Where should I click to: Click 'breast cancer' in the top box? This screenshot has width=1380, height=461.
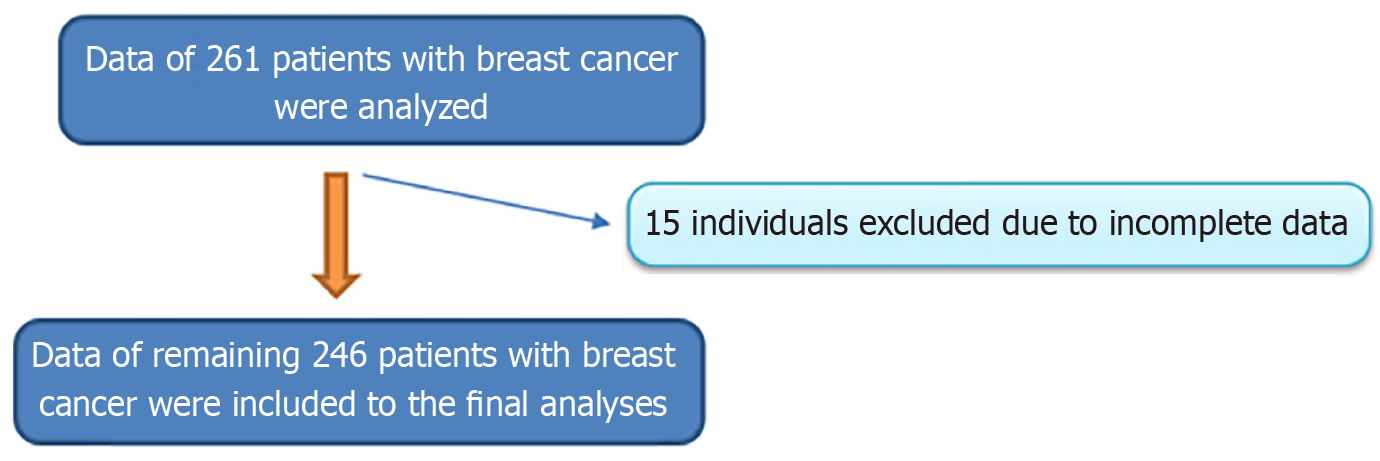click(x=575, y=59)
